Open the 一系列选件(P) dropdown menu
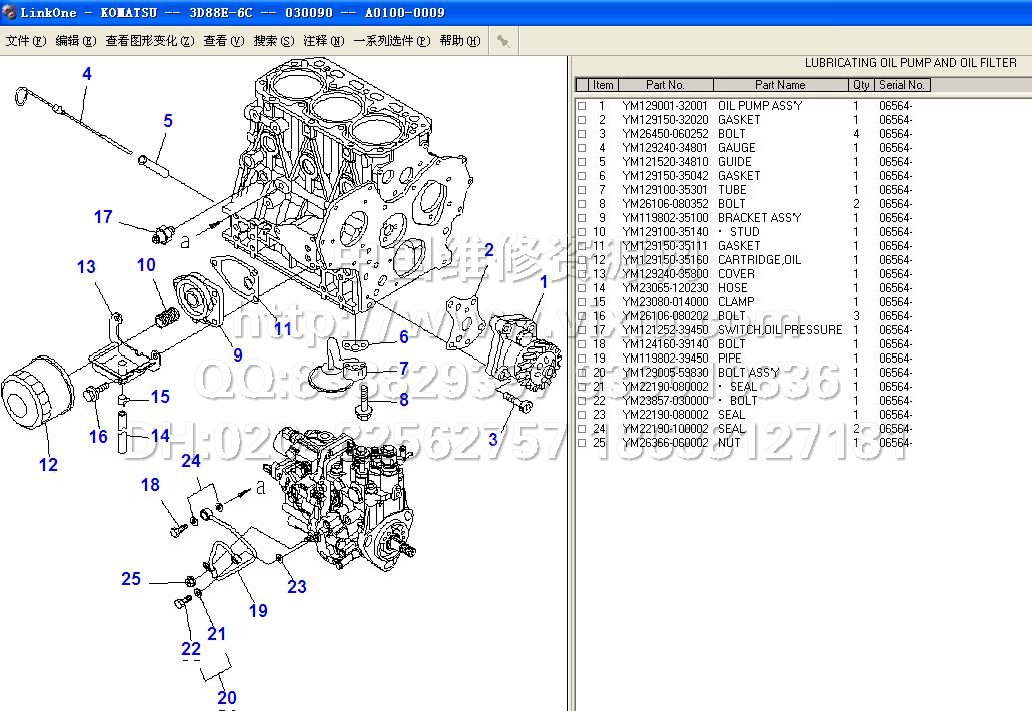This screenshot has height=711, width=1032. point(391,41)
